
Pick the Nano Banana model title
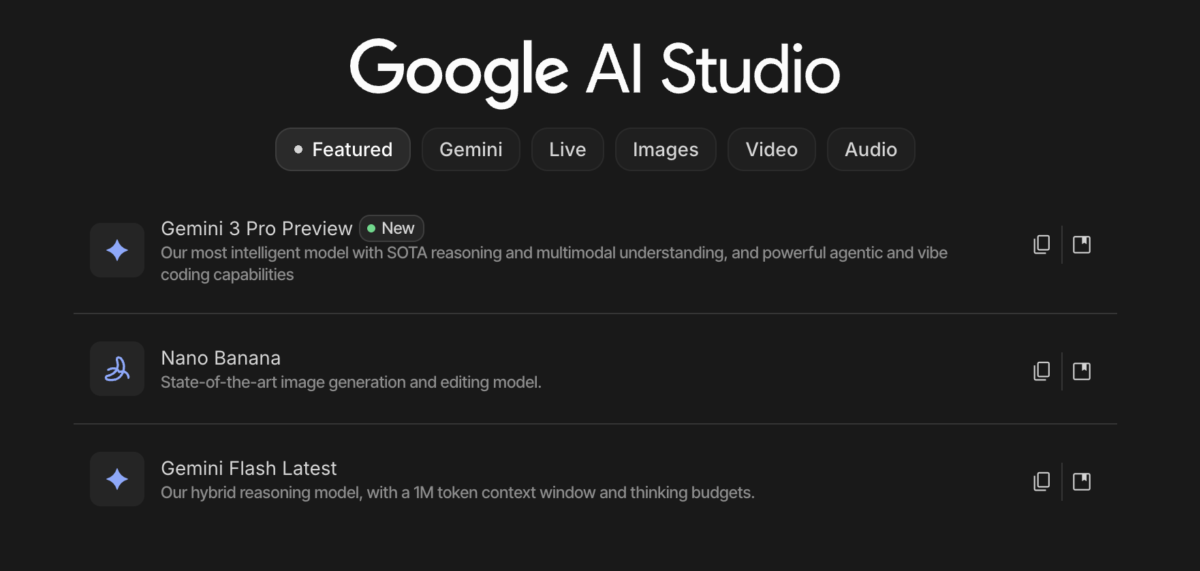(x=221, y=357)
